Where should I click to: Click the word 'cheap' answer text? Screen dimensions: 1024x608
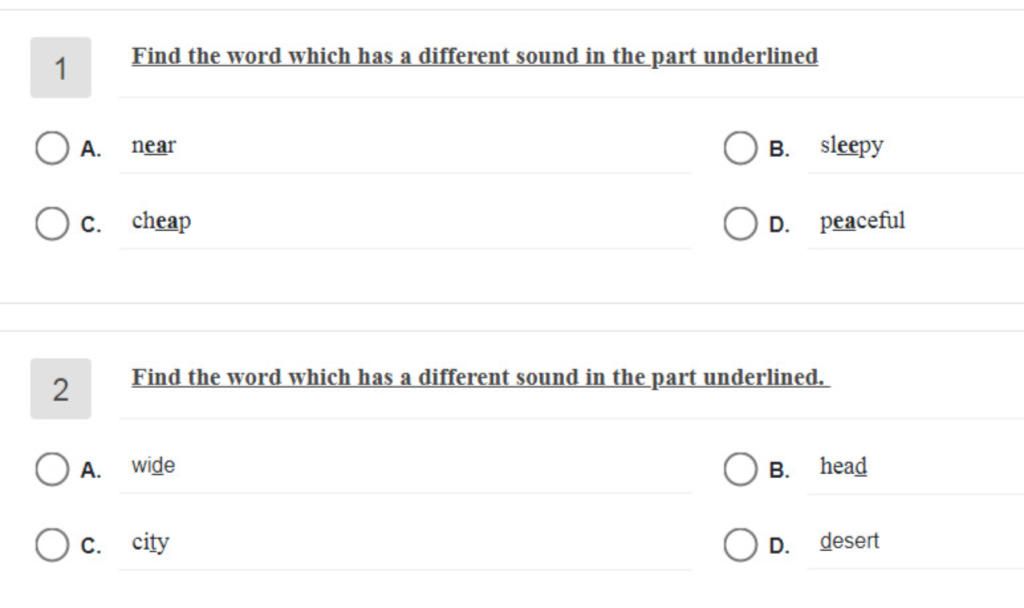pos(161,221)
